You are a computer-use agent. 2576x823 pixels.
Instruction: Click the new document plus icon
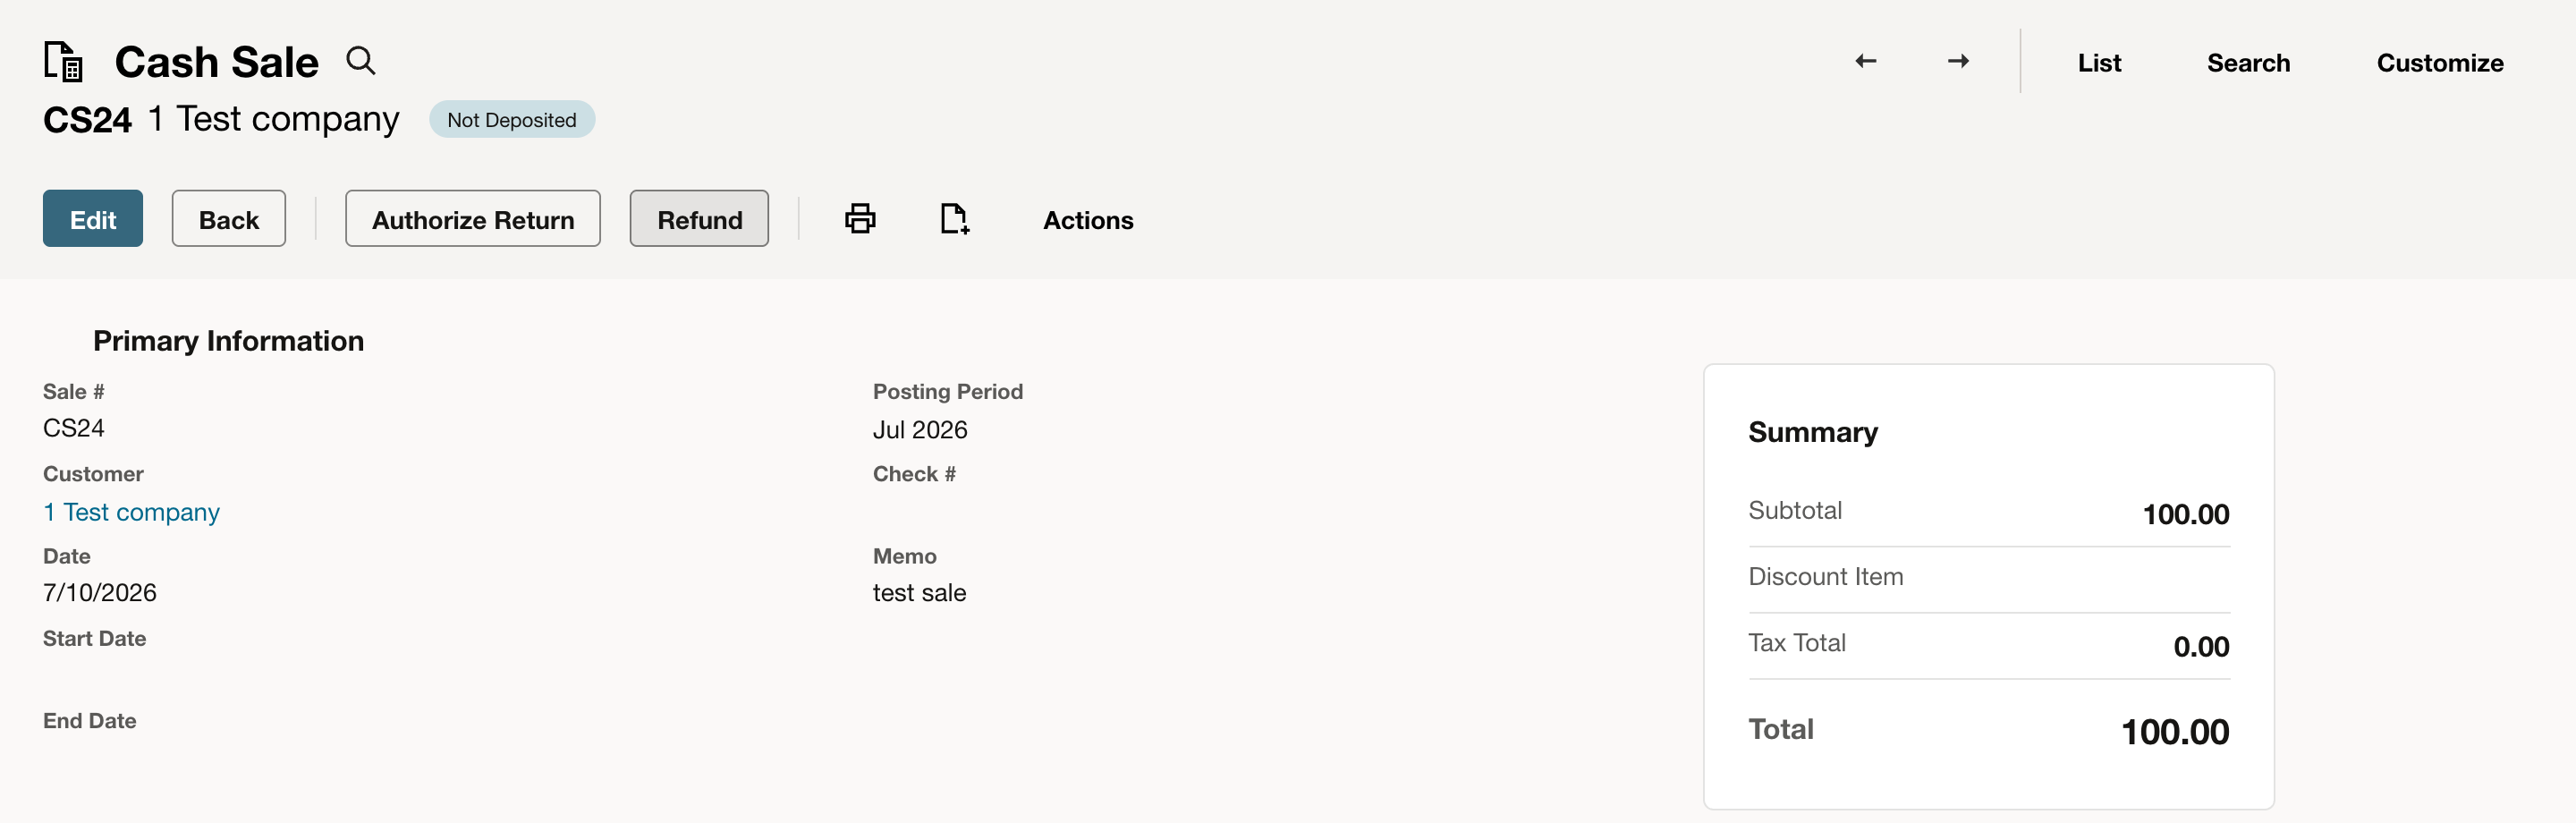pos(955,219)
